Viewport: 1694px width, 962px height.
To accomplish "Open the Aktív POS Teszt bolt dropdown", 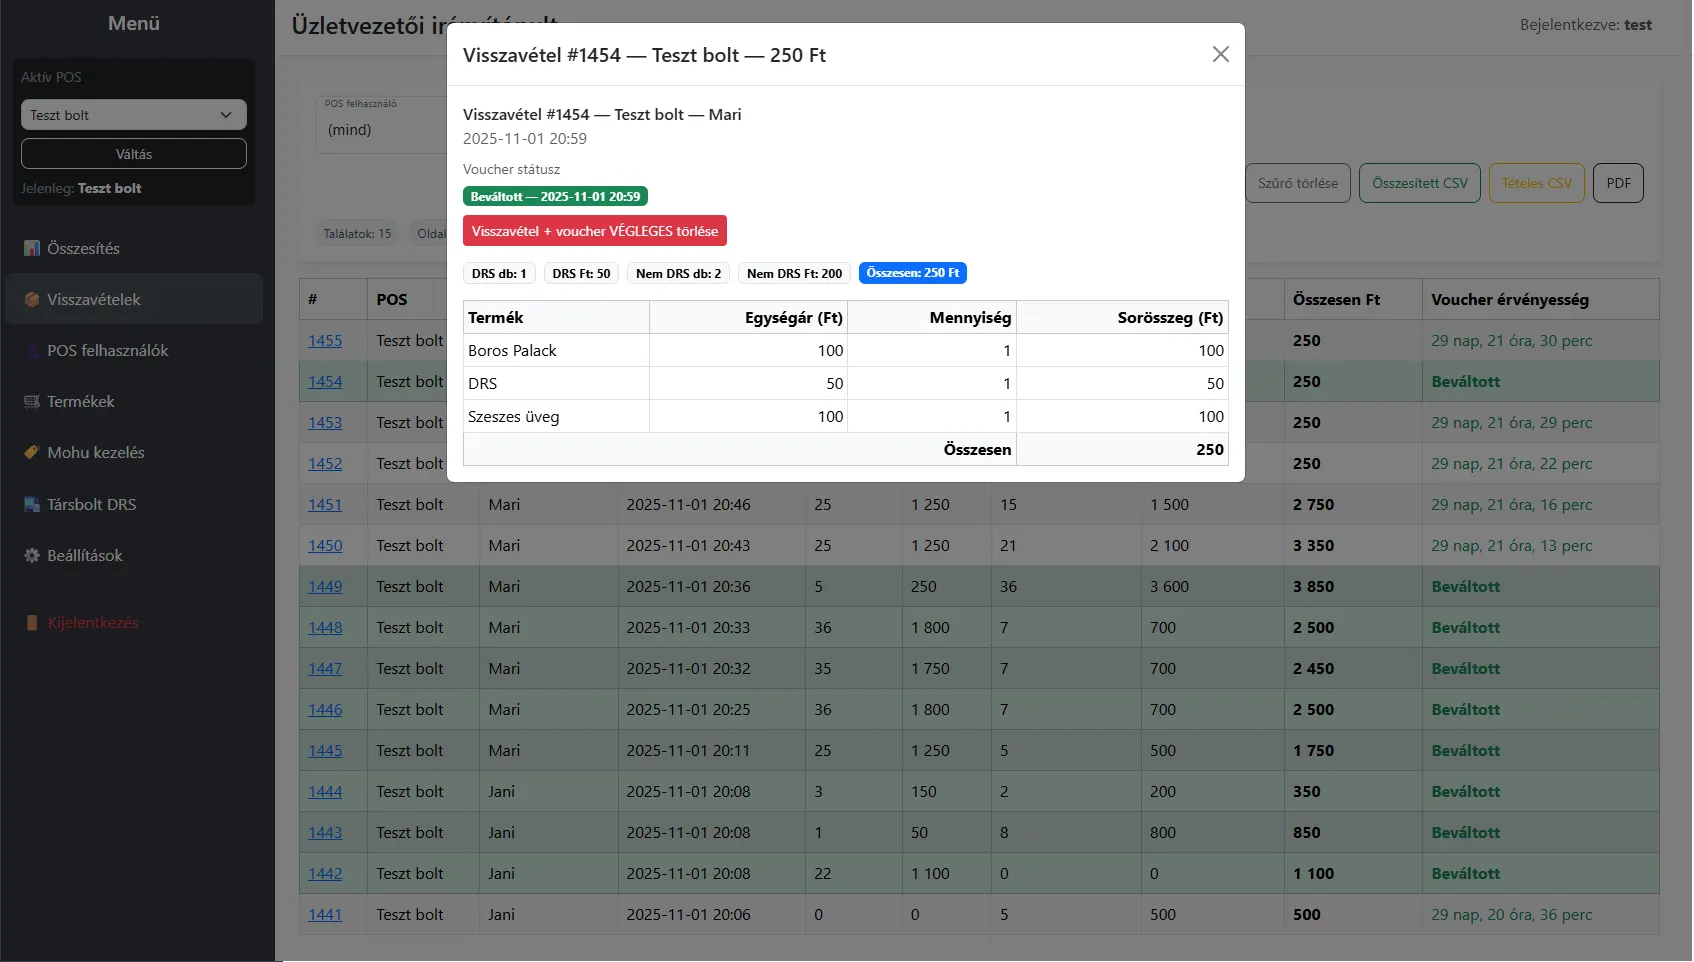I will click(x=133, y=115).
